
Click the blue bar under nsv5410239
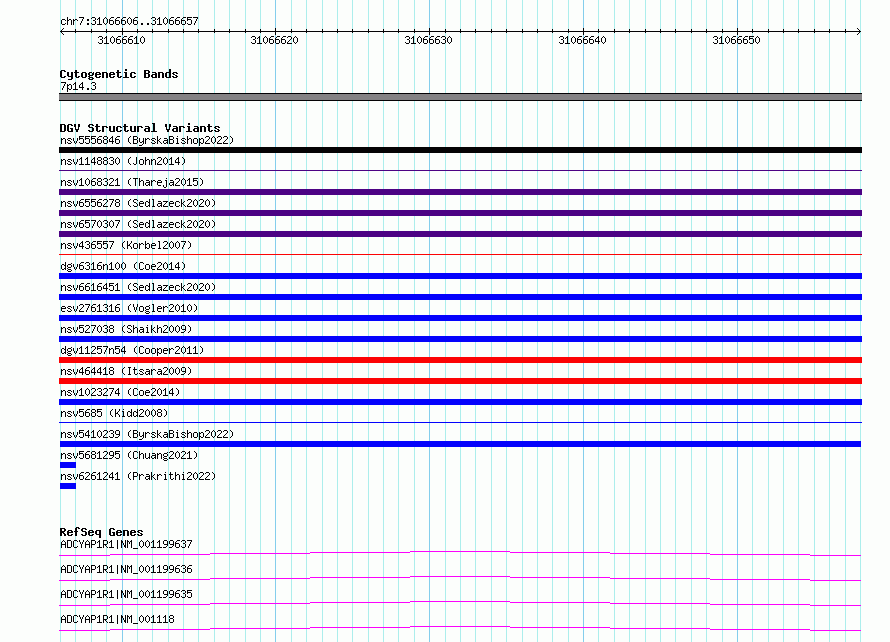coord(460,444)
